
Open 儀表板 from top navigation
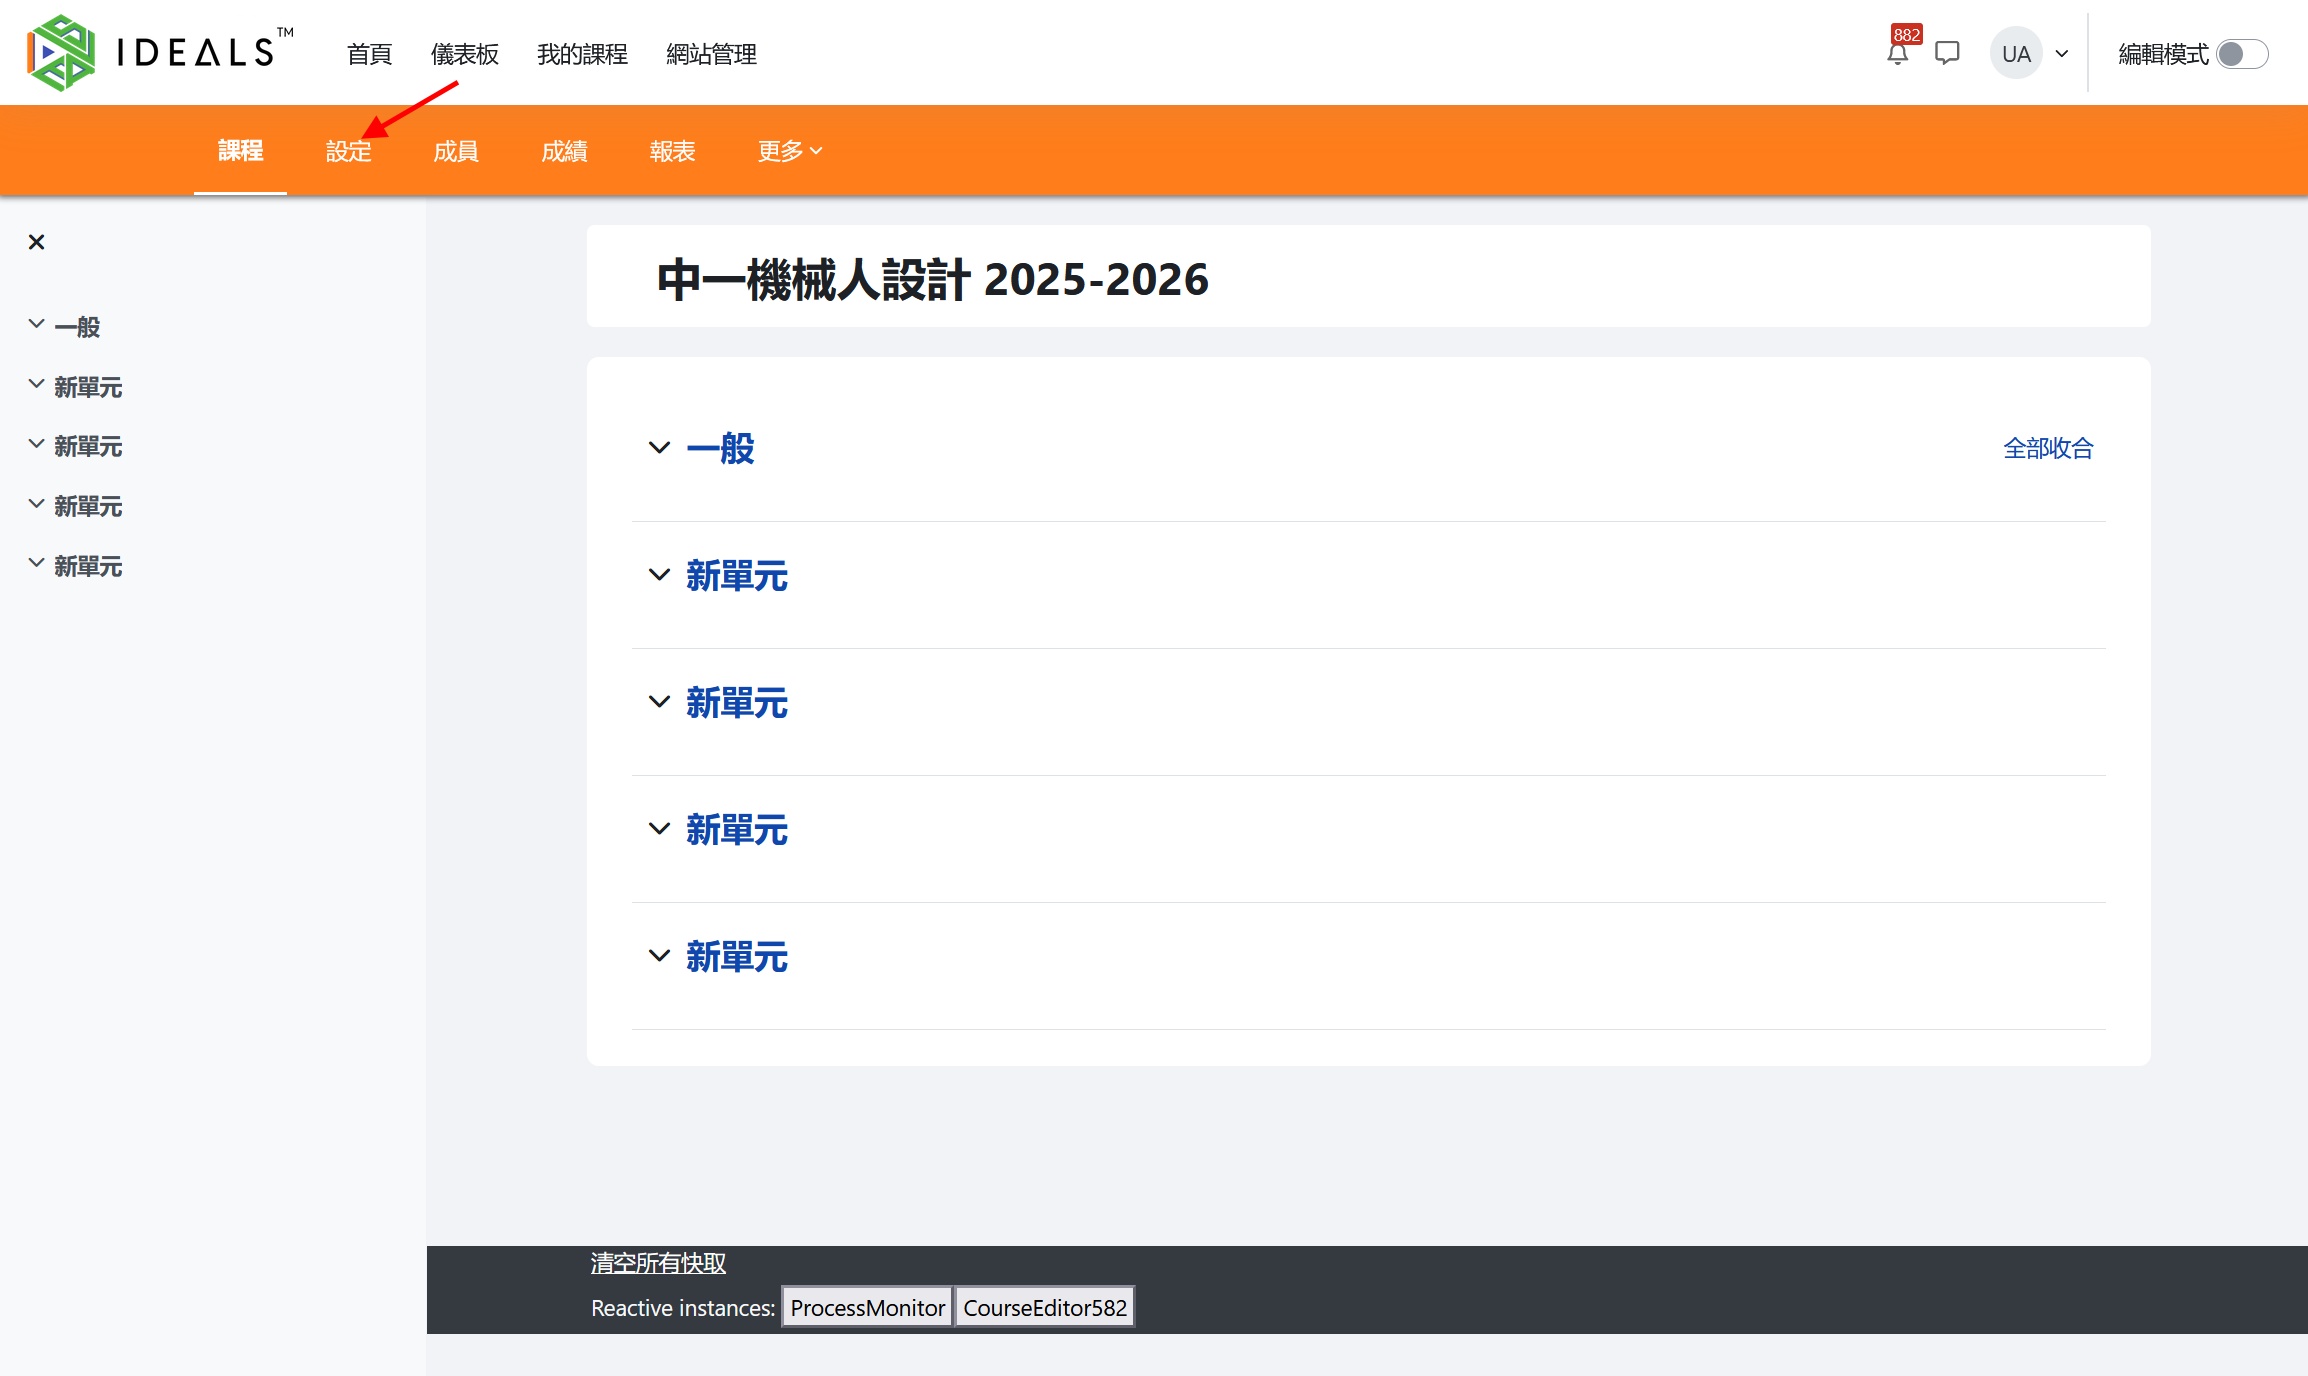click(464, 54)
